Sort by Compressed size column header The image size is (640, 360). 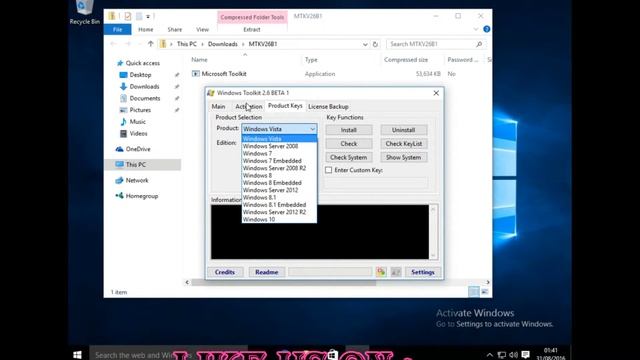click(x=406, y=60)
